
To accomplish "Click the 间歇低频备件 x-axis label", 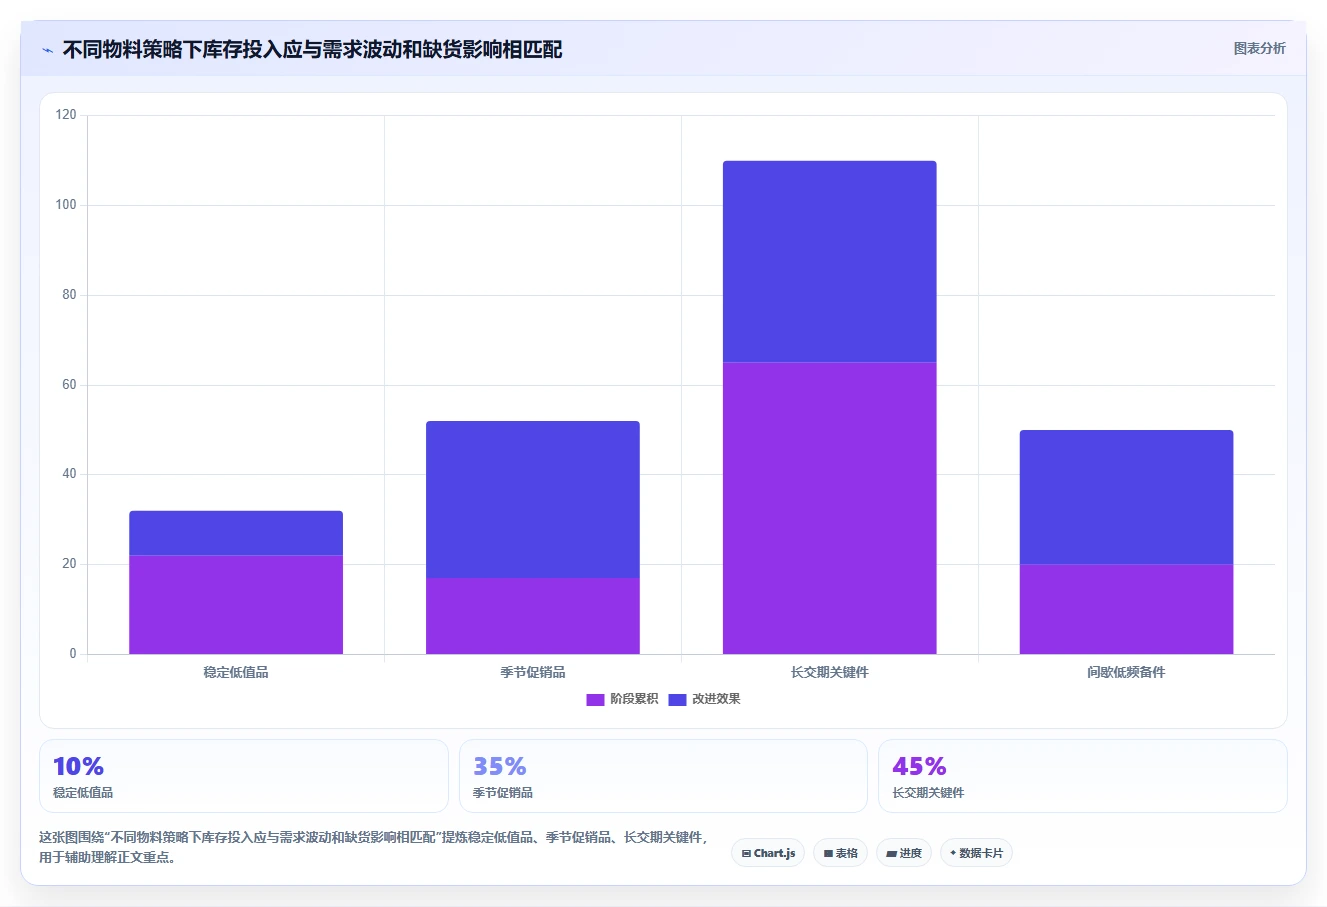I will point(1127,672).
